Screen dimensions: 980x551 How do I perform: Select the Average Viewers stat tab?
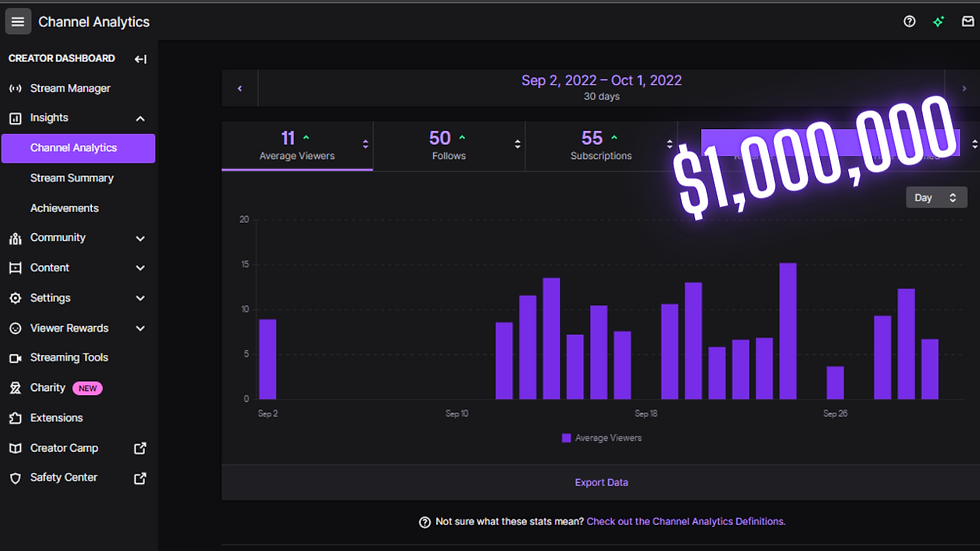(297, 146)
